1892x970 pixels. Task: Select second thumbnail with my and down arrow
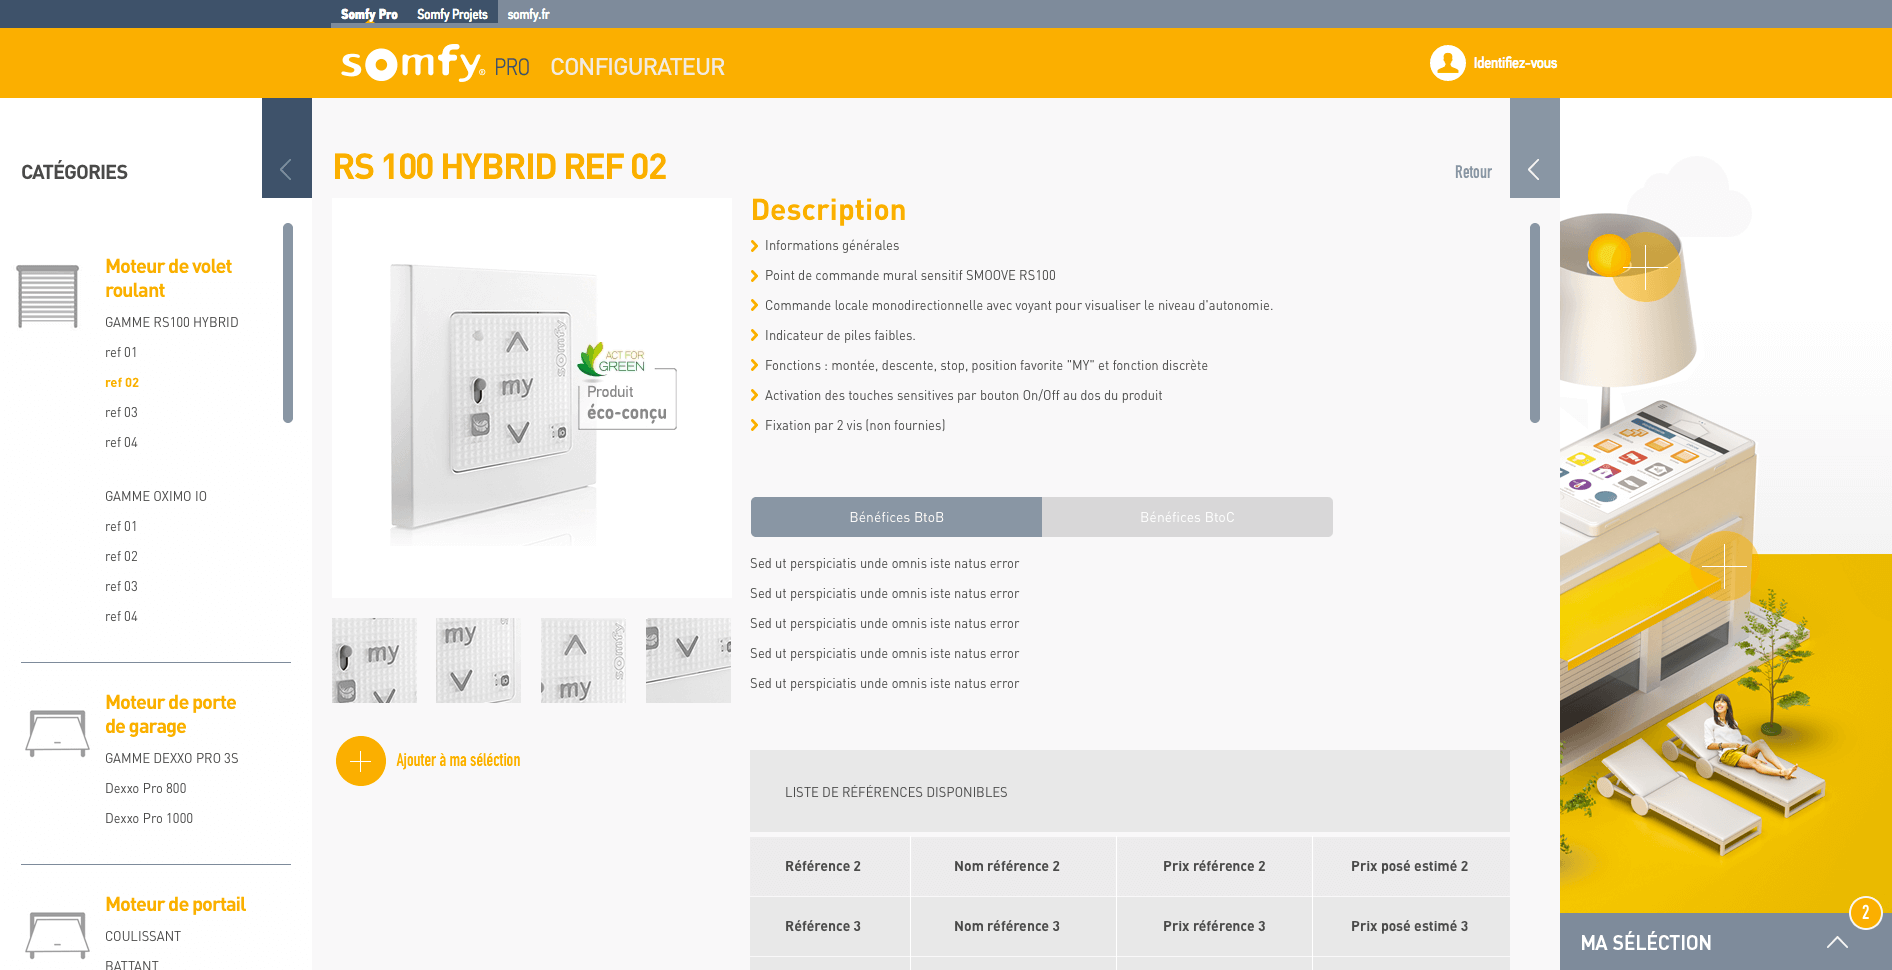[x=478, y=660]
